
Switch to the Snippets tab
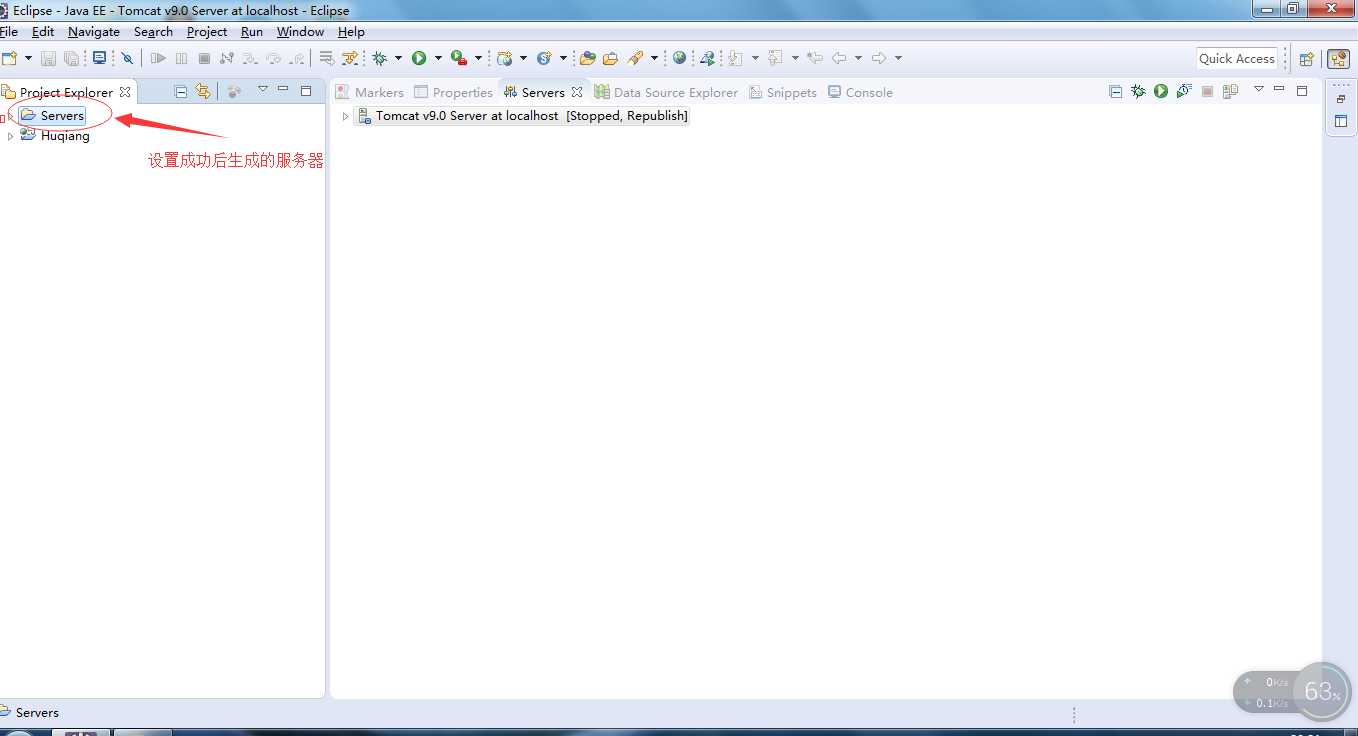point(783,92)
